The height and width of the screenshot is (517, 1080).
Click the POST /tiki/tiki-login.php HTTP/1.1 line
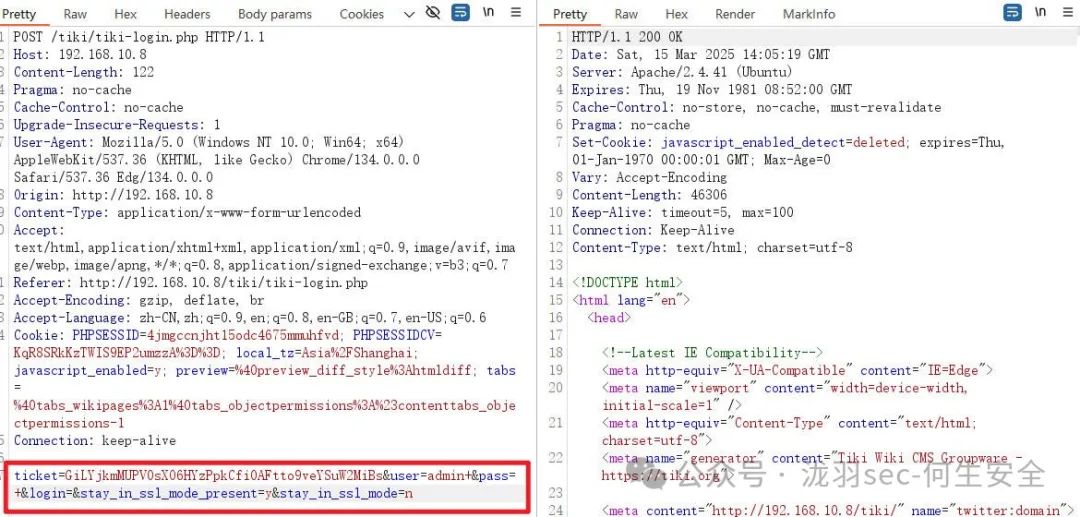139,37
